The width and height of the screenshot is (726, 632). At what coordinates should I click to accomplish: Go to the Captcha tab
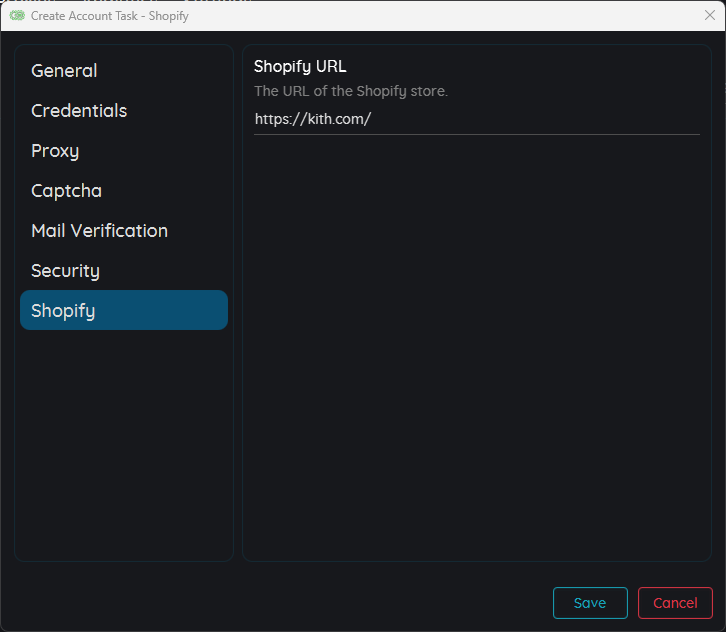[66, 191]
